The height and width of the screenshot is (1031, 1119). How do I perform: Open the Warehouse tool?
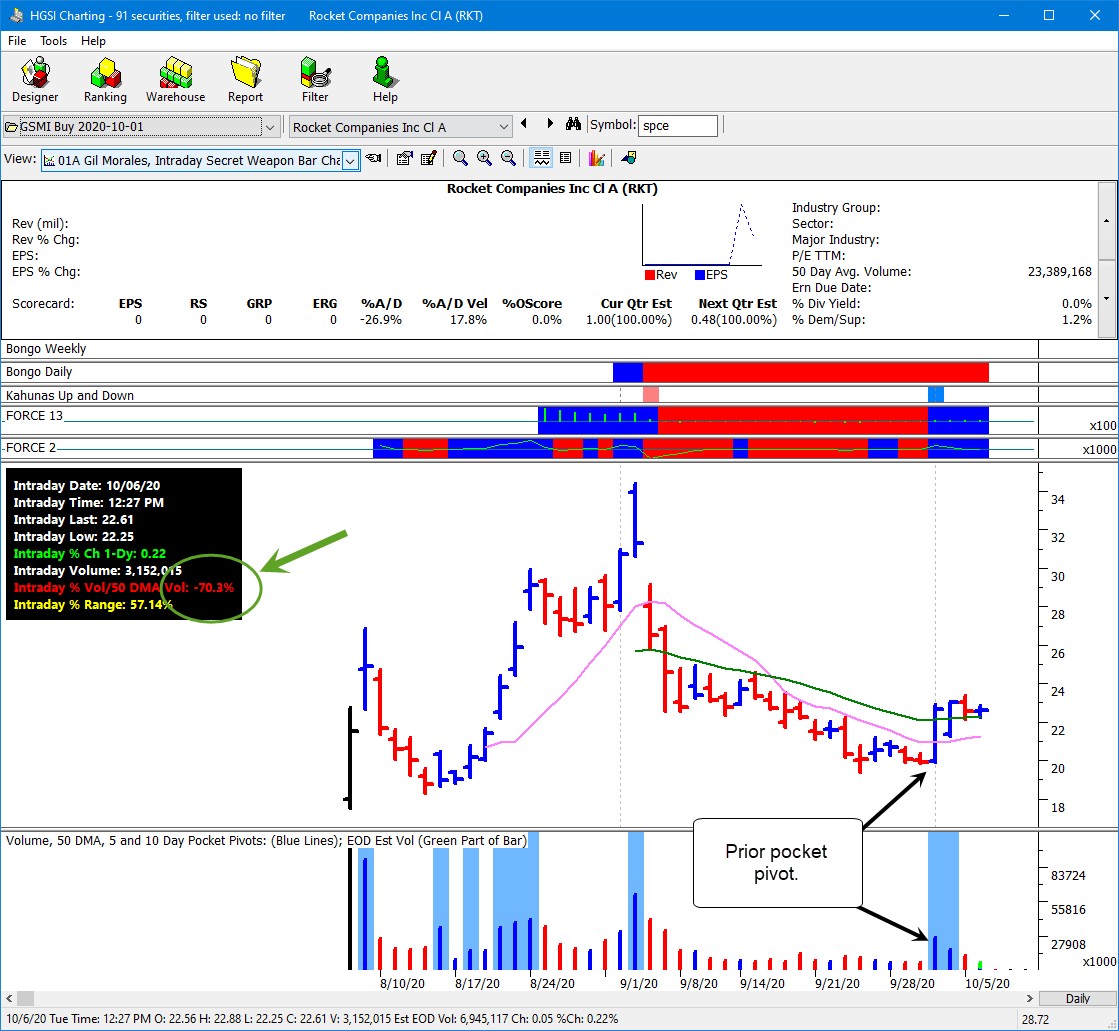[176, 80]
